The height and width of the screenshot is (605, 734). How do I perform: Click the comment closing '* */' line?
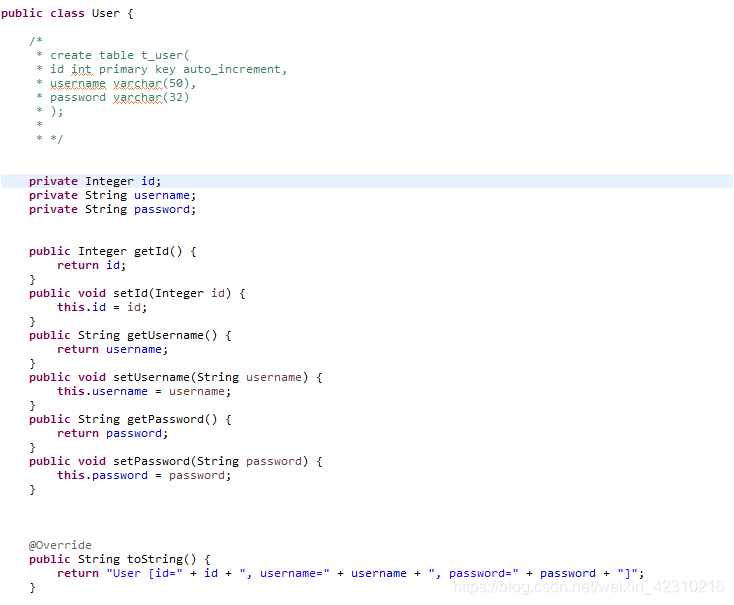[50, 139]
